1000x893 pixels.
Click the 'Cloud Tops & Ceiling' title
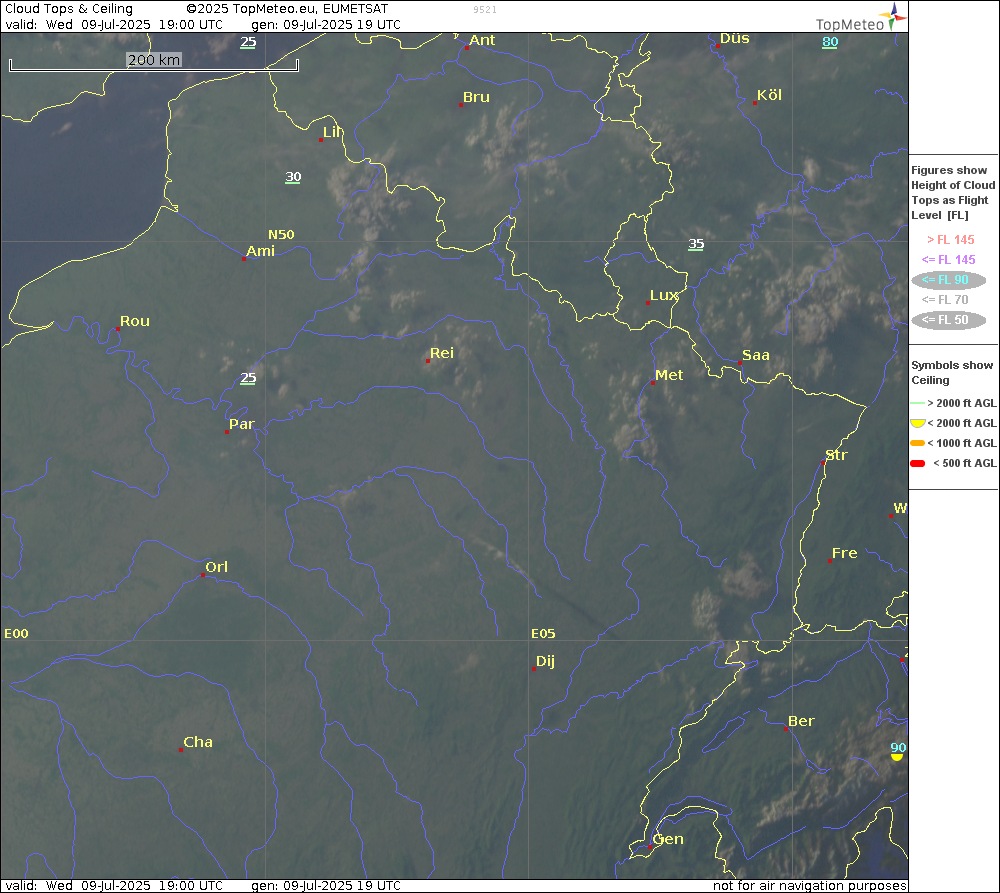(69, 9)
